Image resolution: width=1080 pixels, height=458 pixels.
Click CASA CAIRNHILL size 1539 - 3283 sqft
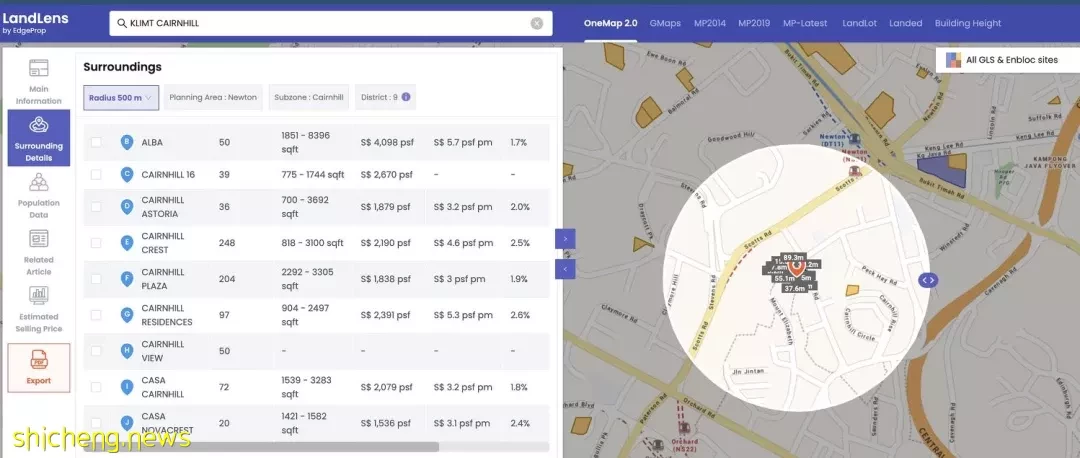[307, 387]
